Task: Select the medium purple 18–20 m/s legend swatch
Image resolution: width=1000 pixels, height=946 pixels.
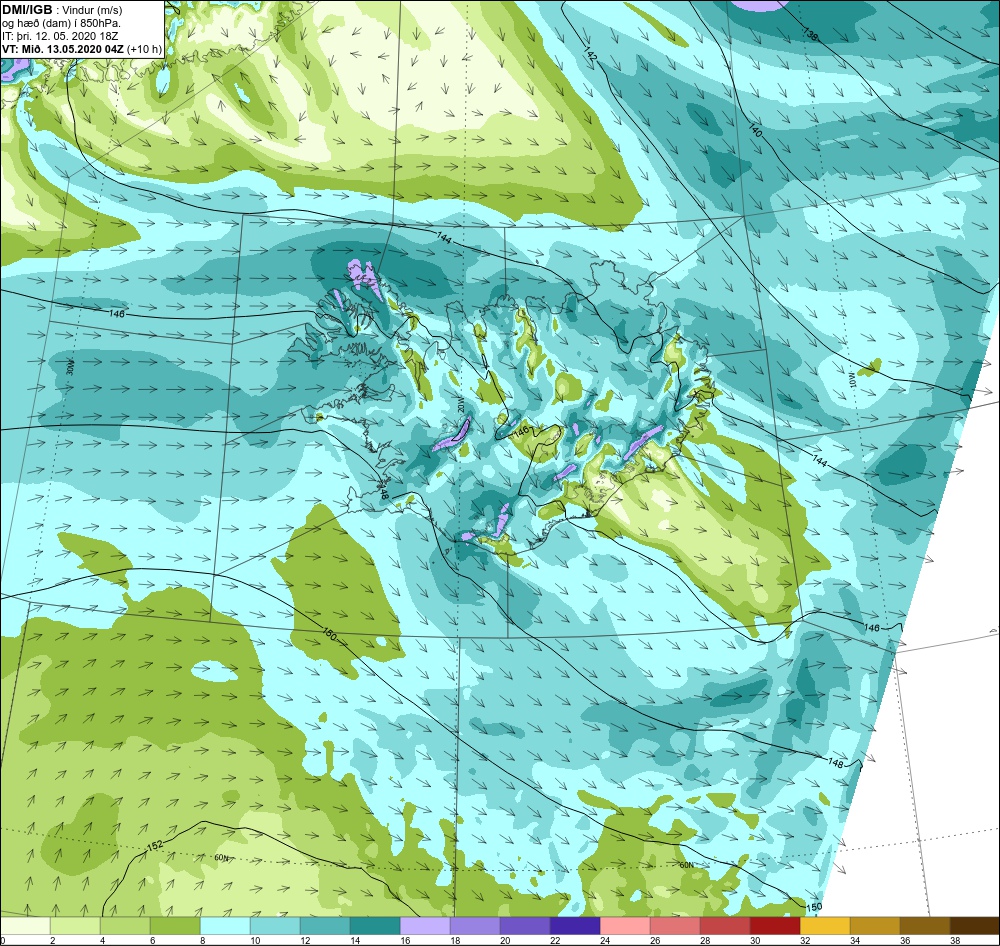Action: 475,926
